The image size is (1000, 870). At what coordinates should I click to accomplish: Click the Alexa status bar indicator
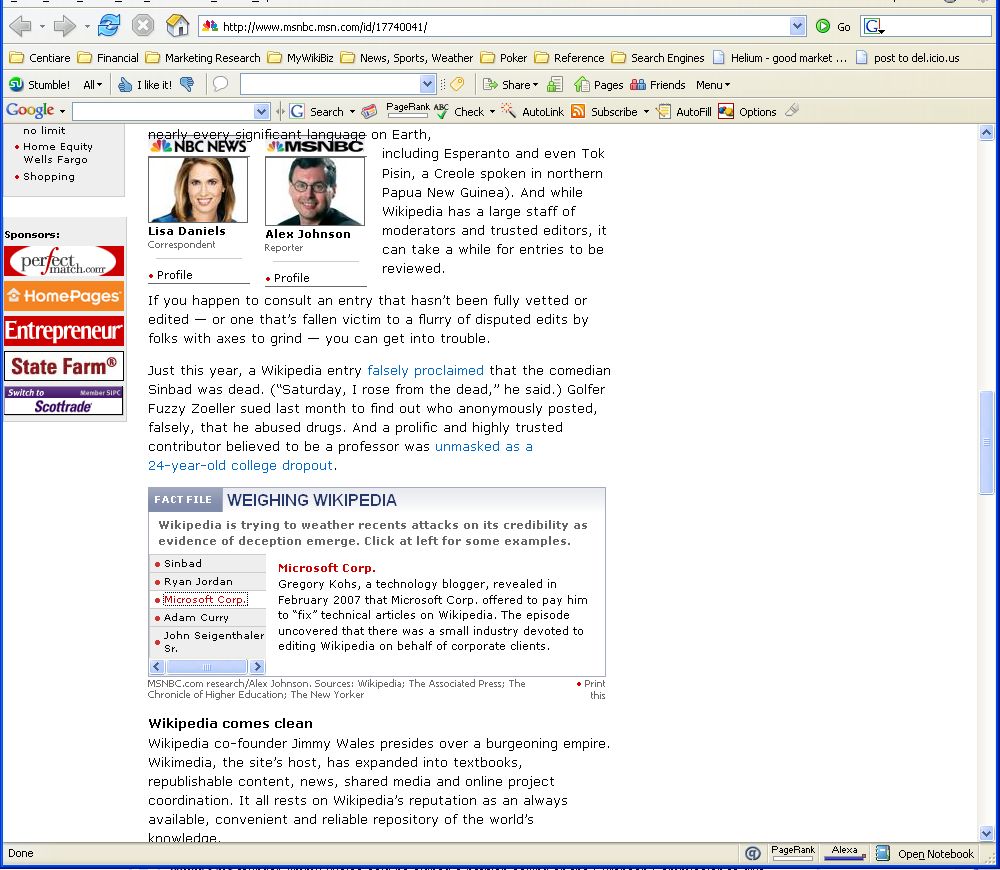click(844, 852)
